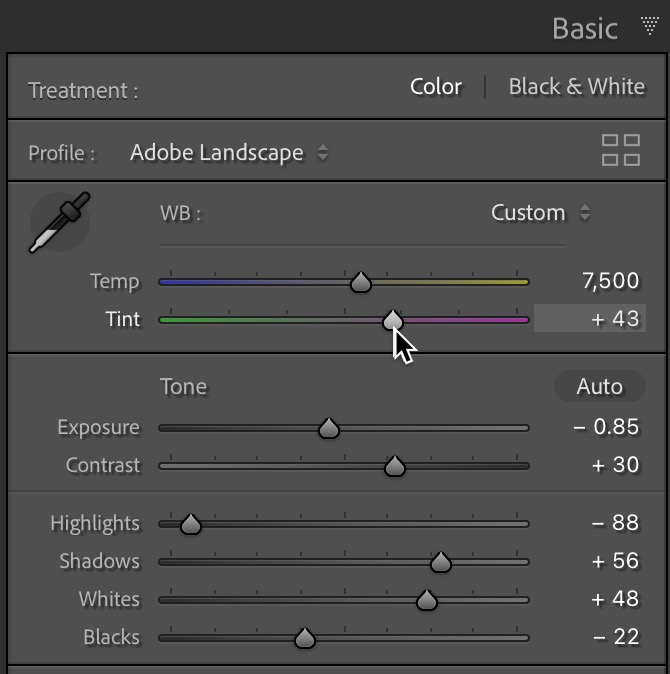
Task: Open the WB Custom preset dropdown
Action: (541, 213)
